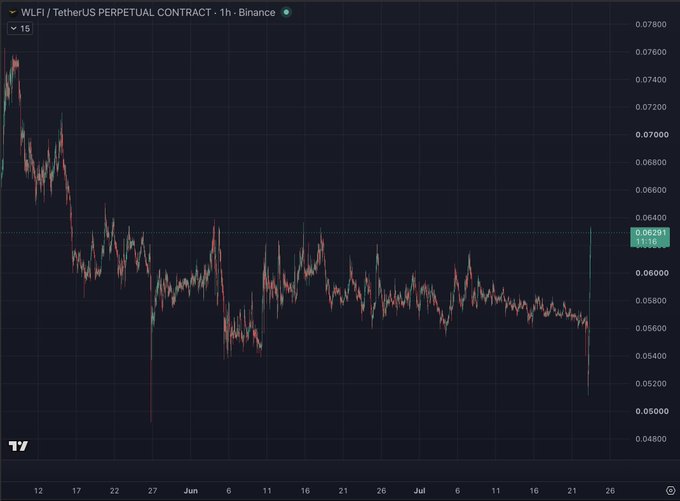Click the 0.05600 price axis label
680x501 pixels.
pyautogui.click(x=651, y=328)
